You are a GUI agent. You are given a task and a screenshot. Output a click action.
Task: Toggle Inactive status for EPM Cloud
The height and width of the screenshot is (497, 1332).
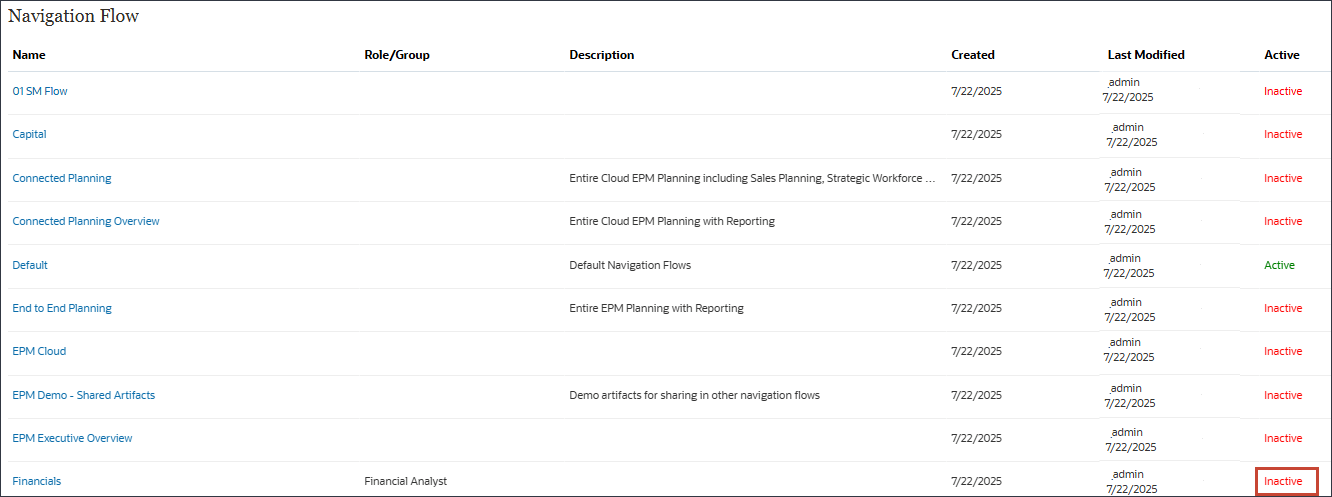[x=1283, y=351]
